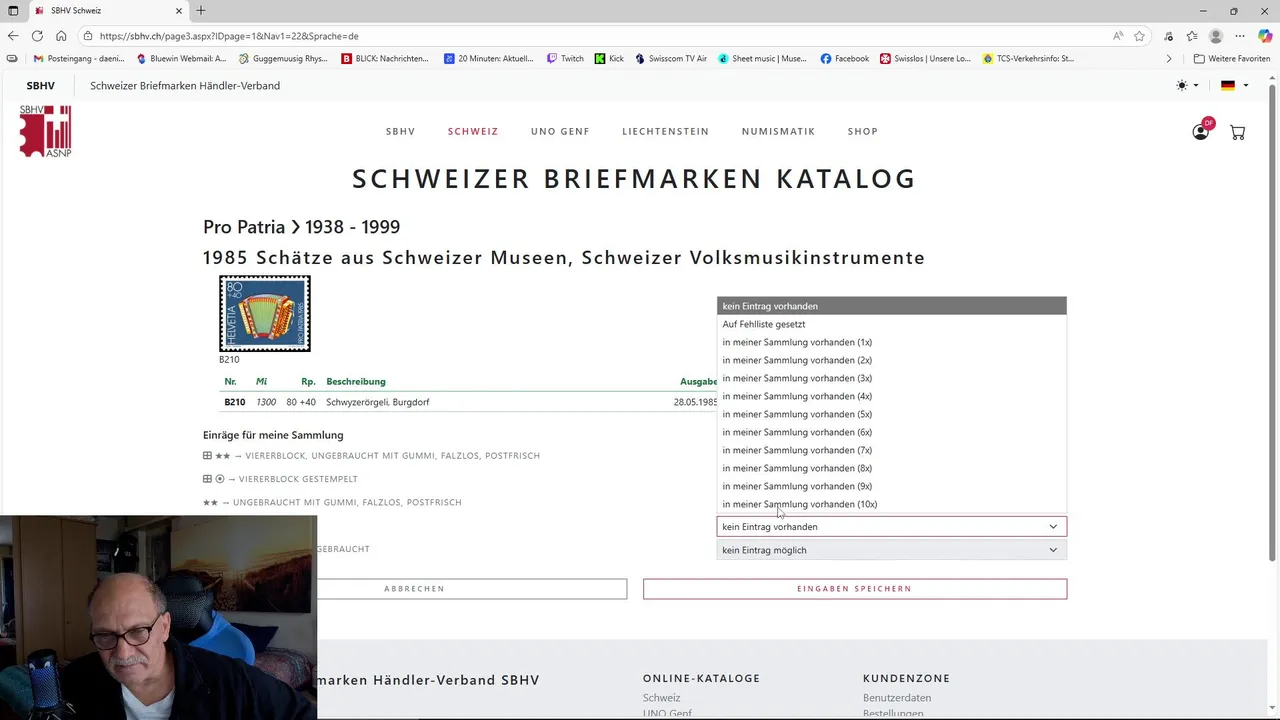Open the LIECHTENSTEIN navigation item
1280x720 pixels.
(665, 131)
